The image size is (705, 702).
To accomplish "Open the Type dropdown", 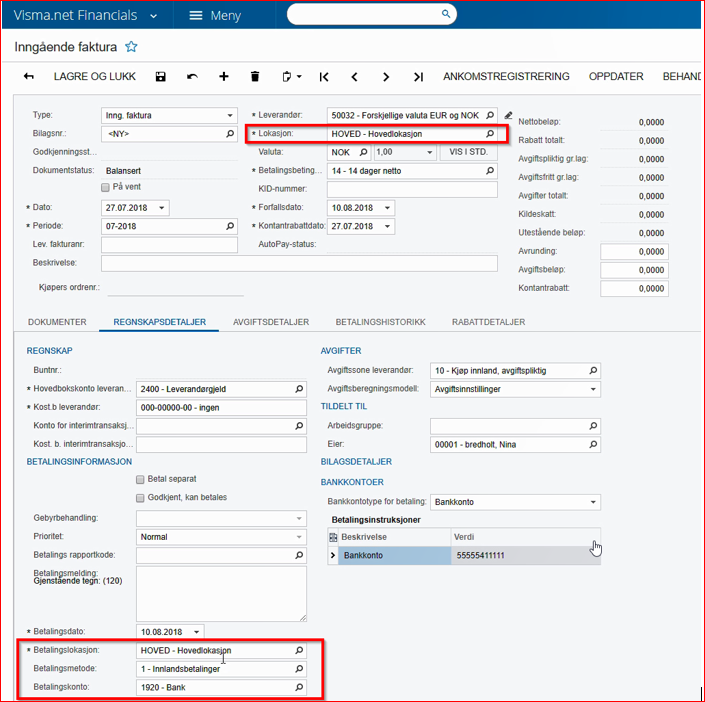I will coord(230,115).
